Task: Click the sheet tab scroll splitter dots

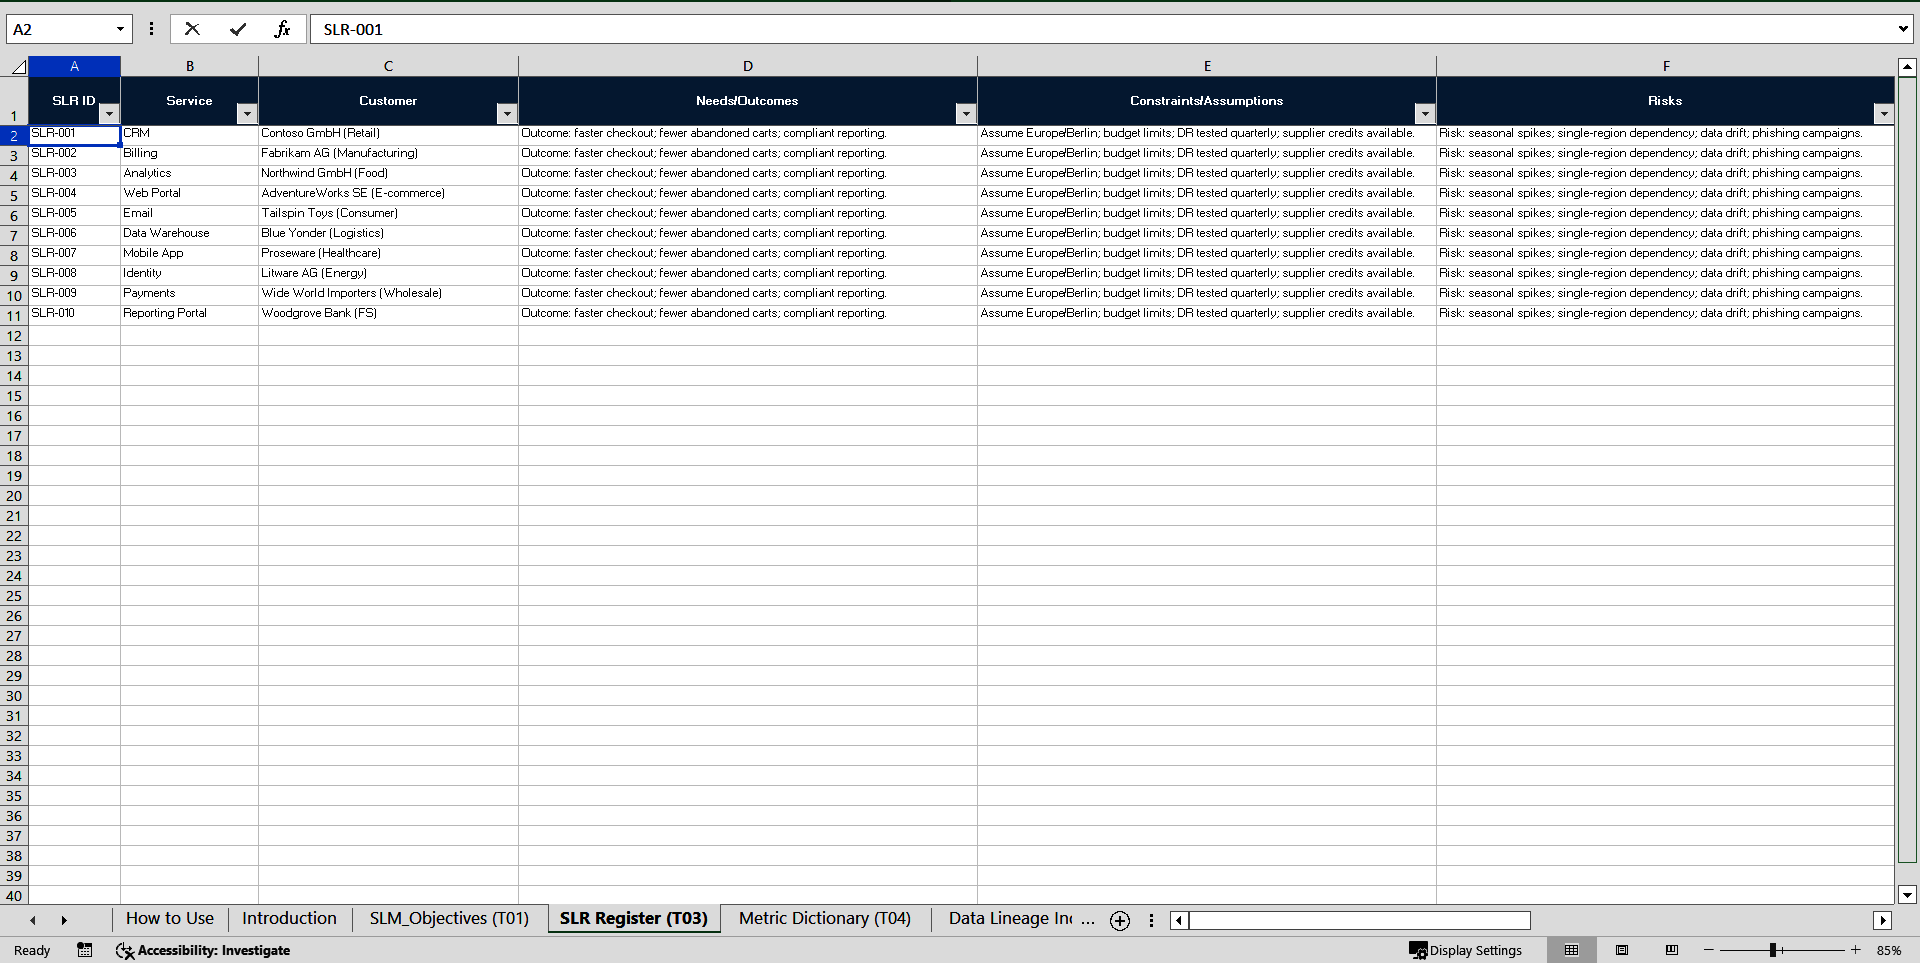Action: point(1151,920)
